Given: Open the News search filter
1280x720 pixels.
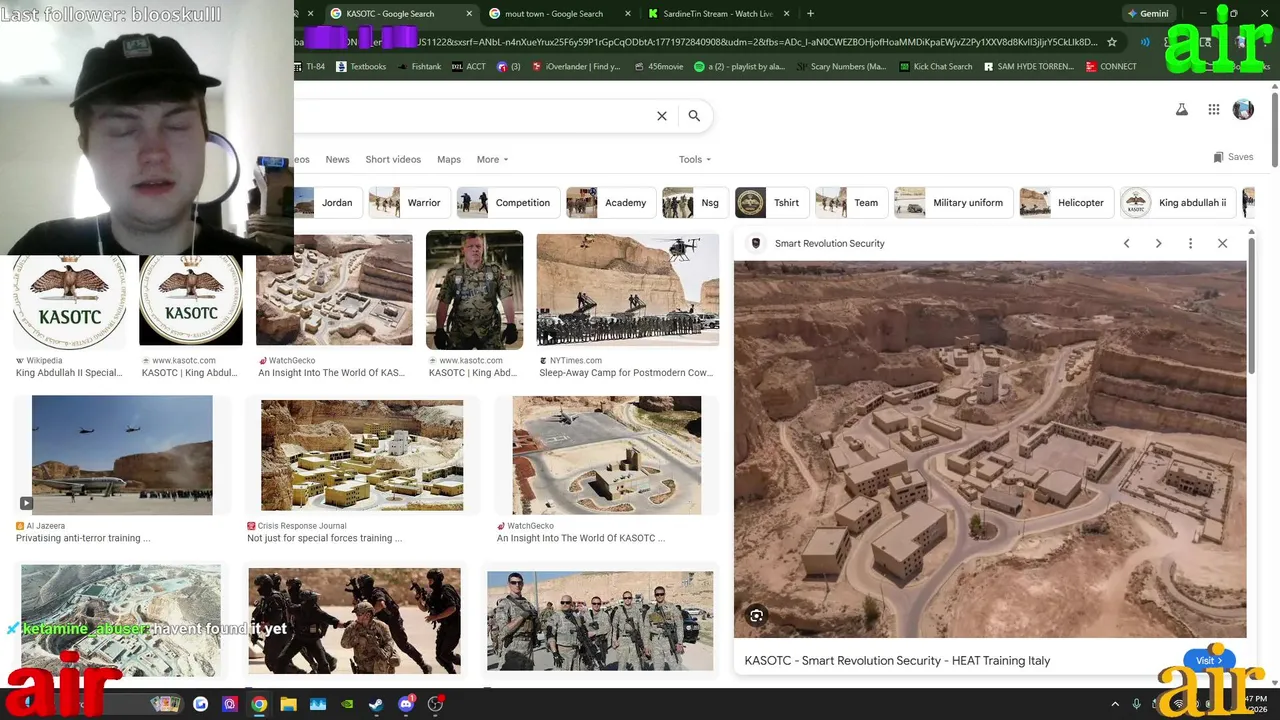Looking at the screenshot, I should pyautogui.click(x=337, y=160).
